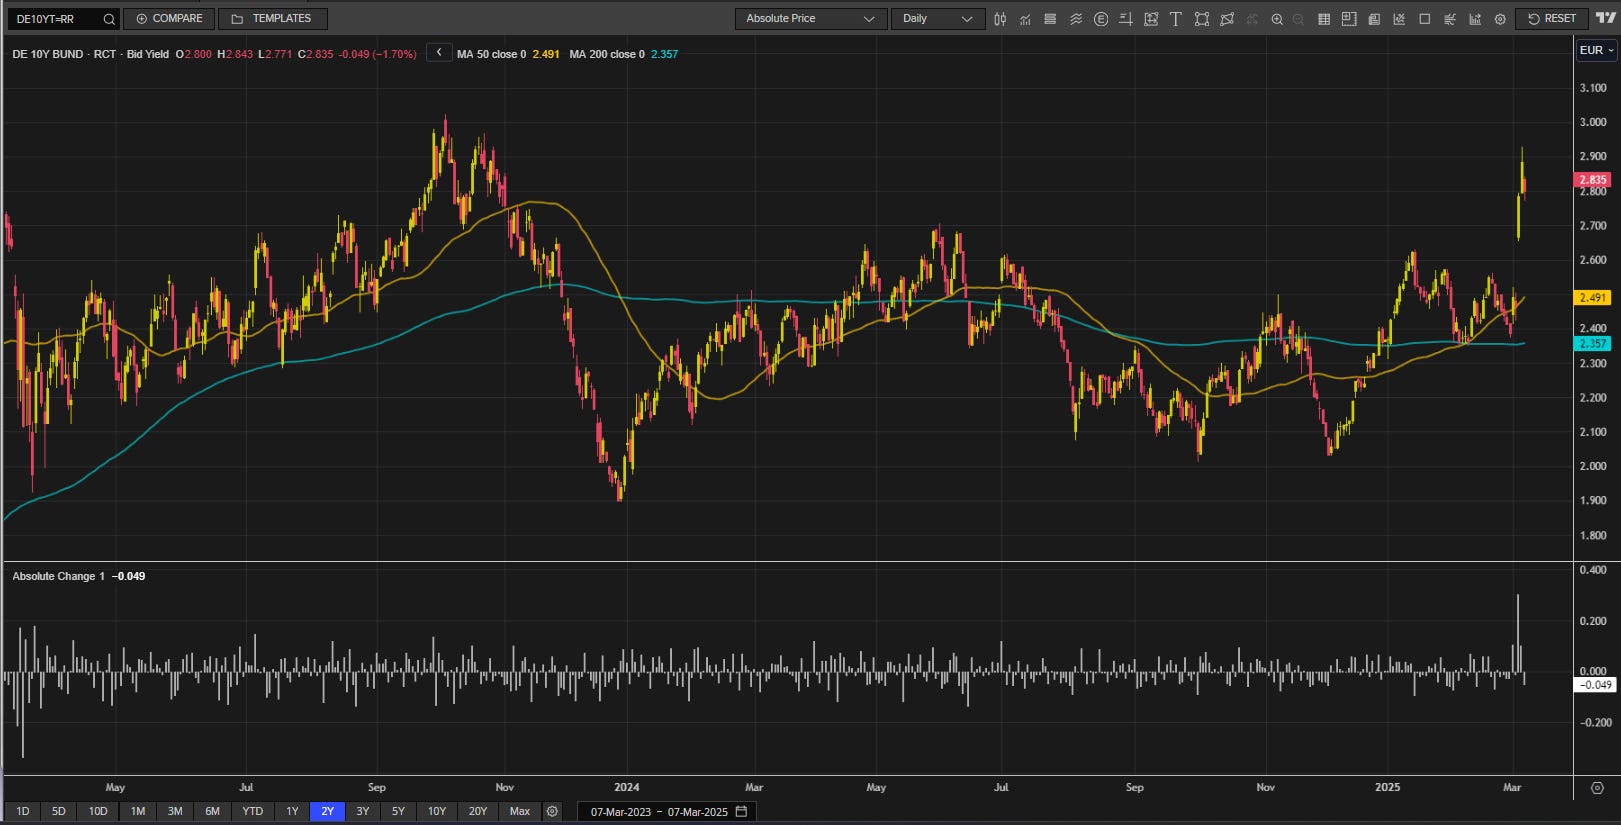Viewport: 1621px width, 825px height.
Task: Select the 3M time range
Action: (175, 811)
